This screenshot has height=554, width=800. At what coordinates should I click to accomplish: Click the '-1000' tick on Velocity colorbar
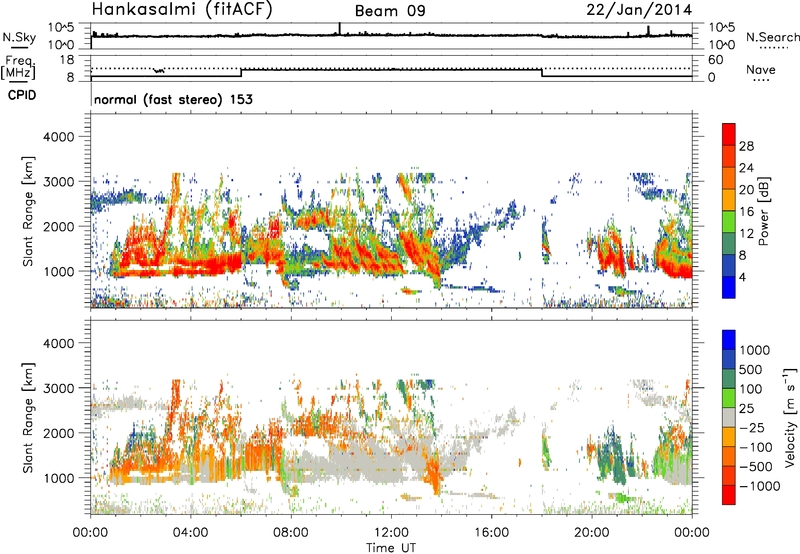tap(759, 486)
